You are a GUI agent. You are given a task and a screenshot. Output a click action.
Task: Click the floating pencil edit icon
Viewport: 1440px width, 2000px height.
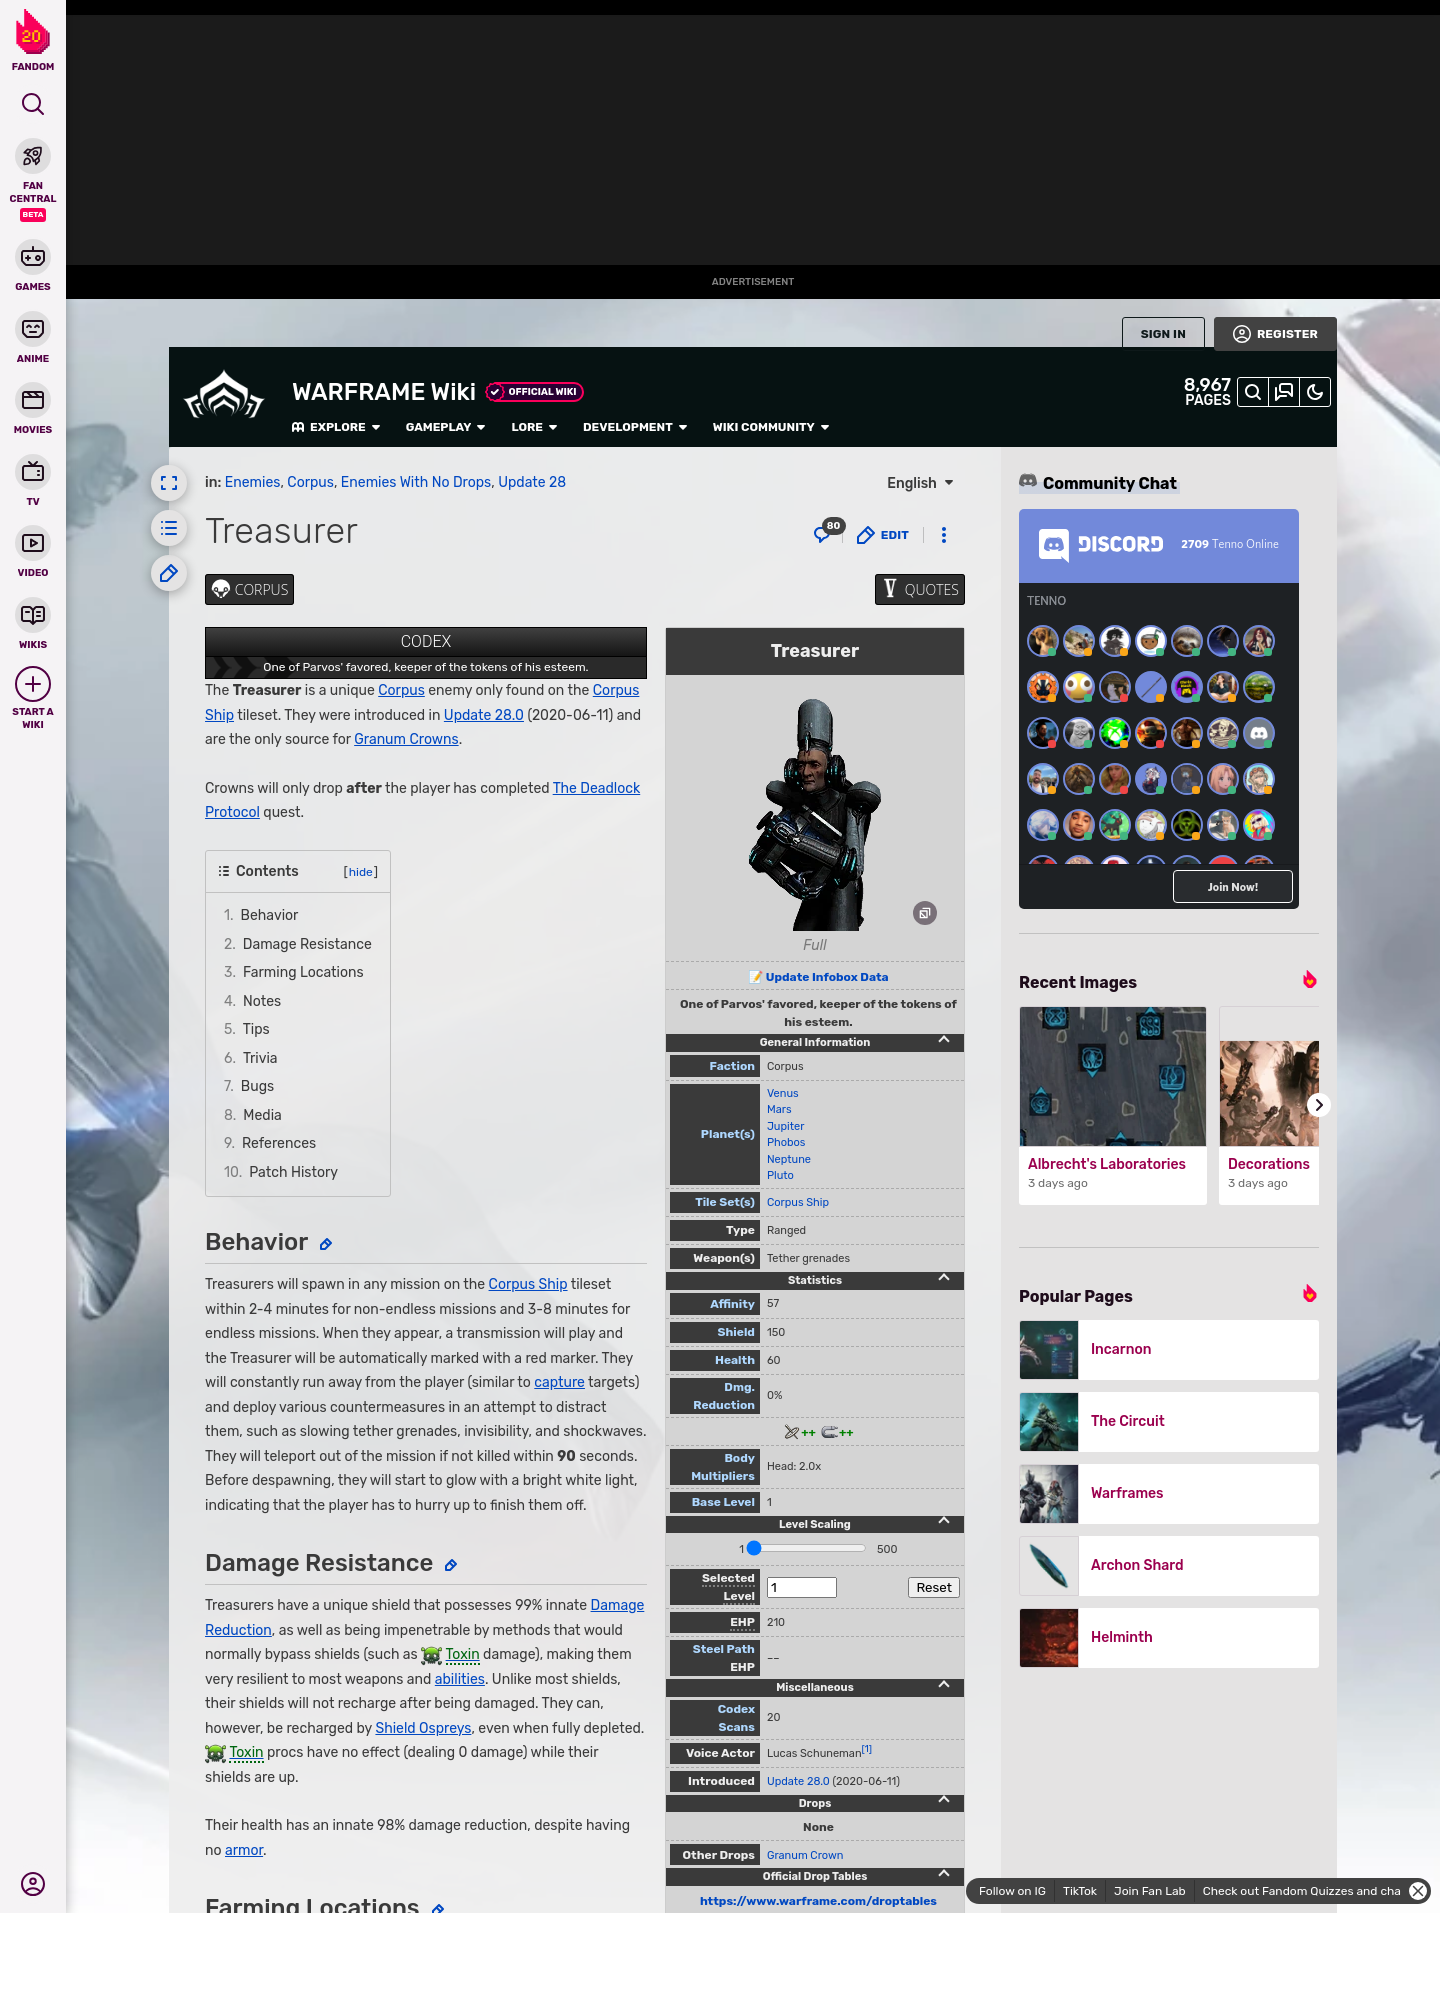[x=169, y=573]
